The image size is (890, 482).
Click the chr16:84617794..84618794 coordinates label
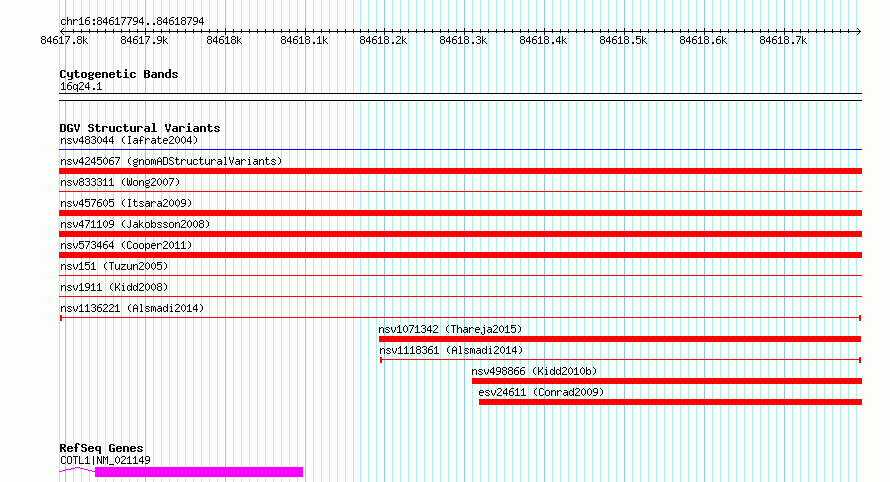(132, 21)
